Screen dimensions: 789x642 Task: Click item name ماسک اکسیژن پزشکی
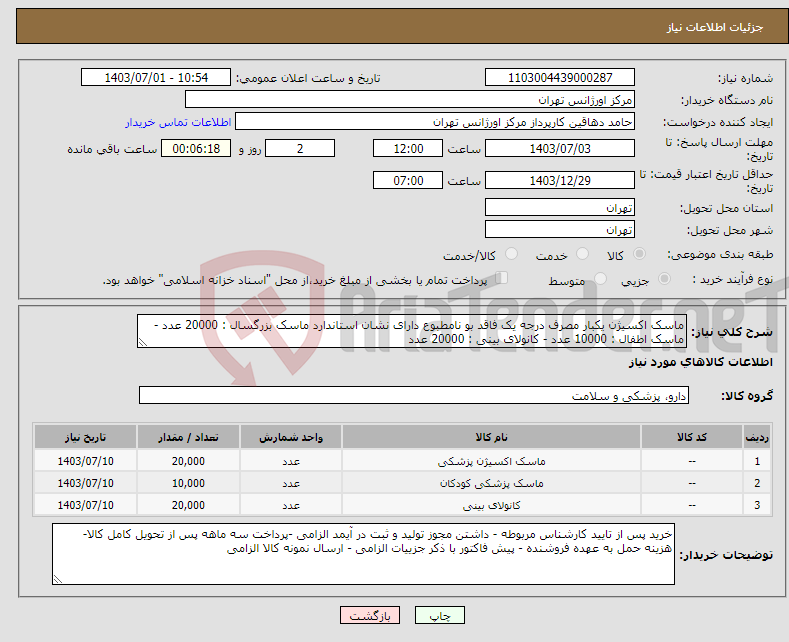point(491,461)
